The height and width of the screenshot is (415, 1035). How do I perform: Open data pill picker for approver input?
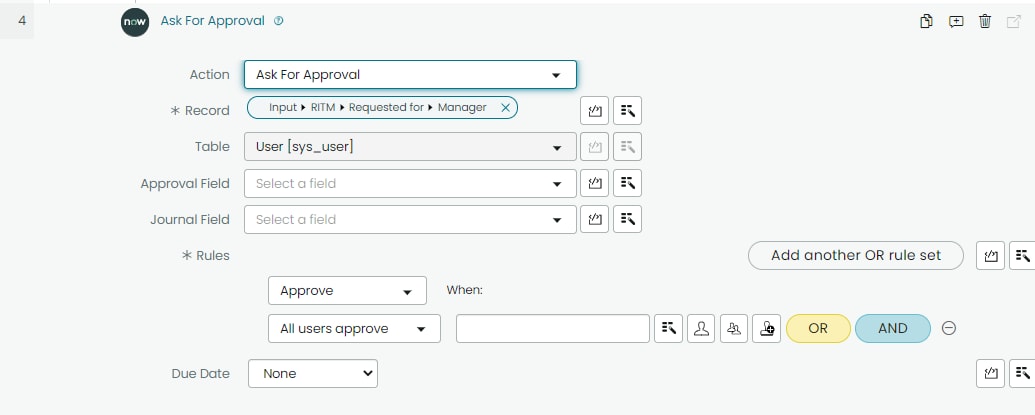669,329
